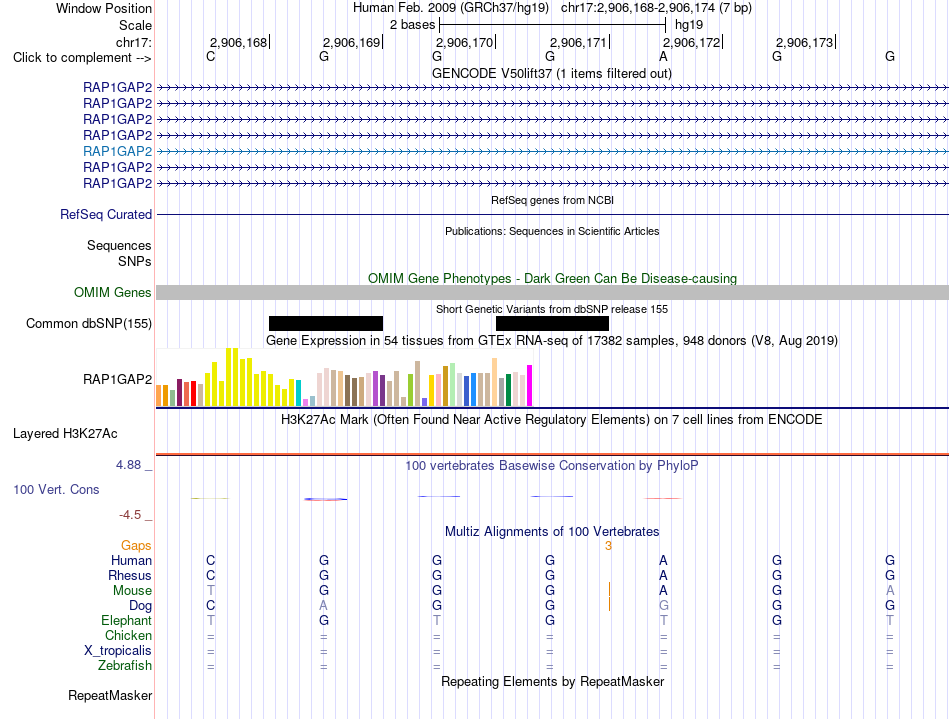Click the GTEx Gene Expression track title
The image size is (950, 719).
(x=552, y=340)
